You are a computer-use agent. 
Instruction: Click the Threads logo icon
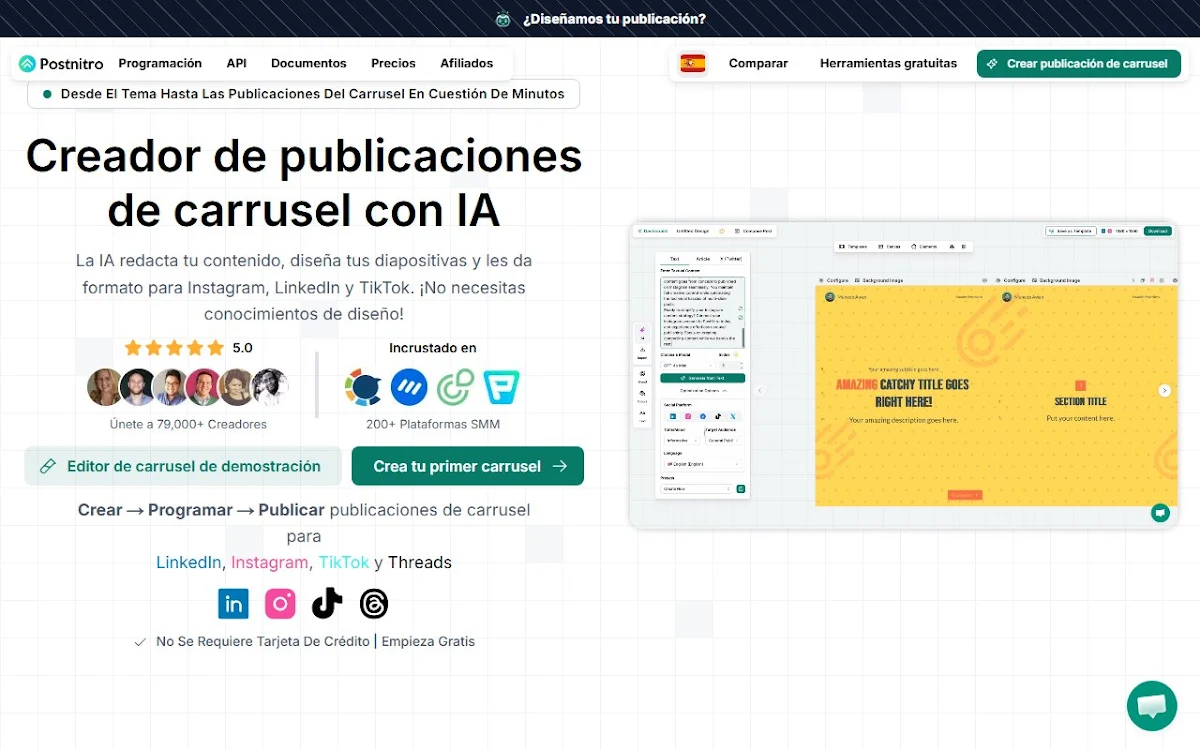(374, 603)
